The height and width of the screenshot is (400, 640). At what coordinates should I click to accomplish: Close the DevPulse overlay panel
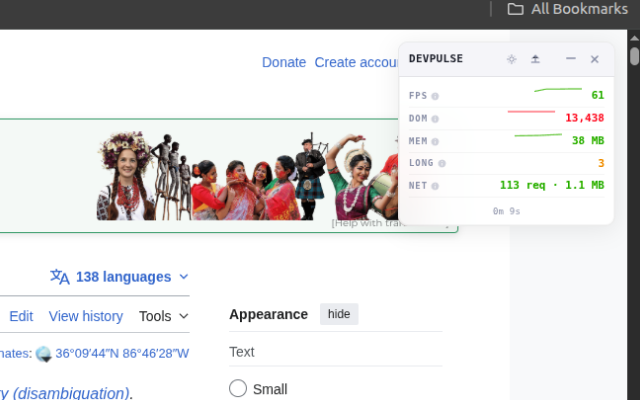click(x=594, y=59)
